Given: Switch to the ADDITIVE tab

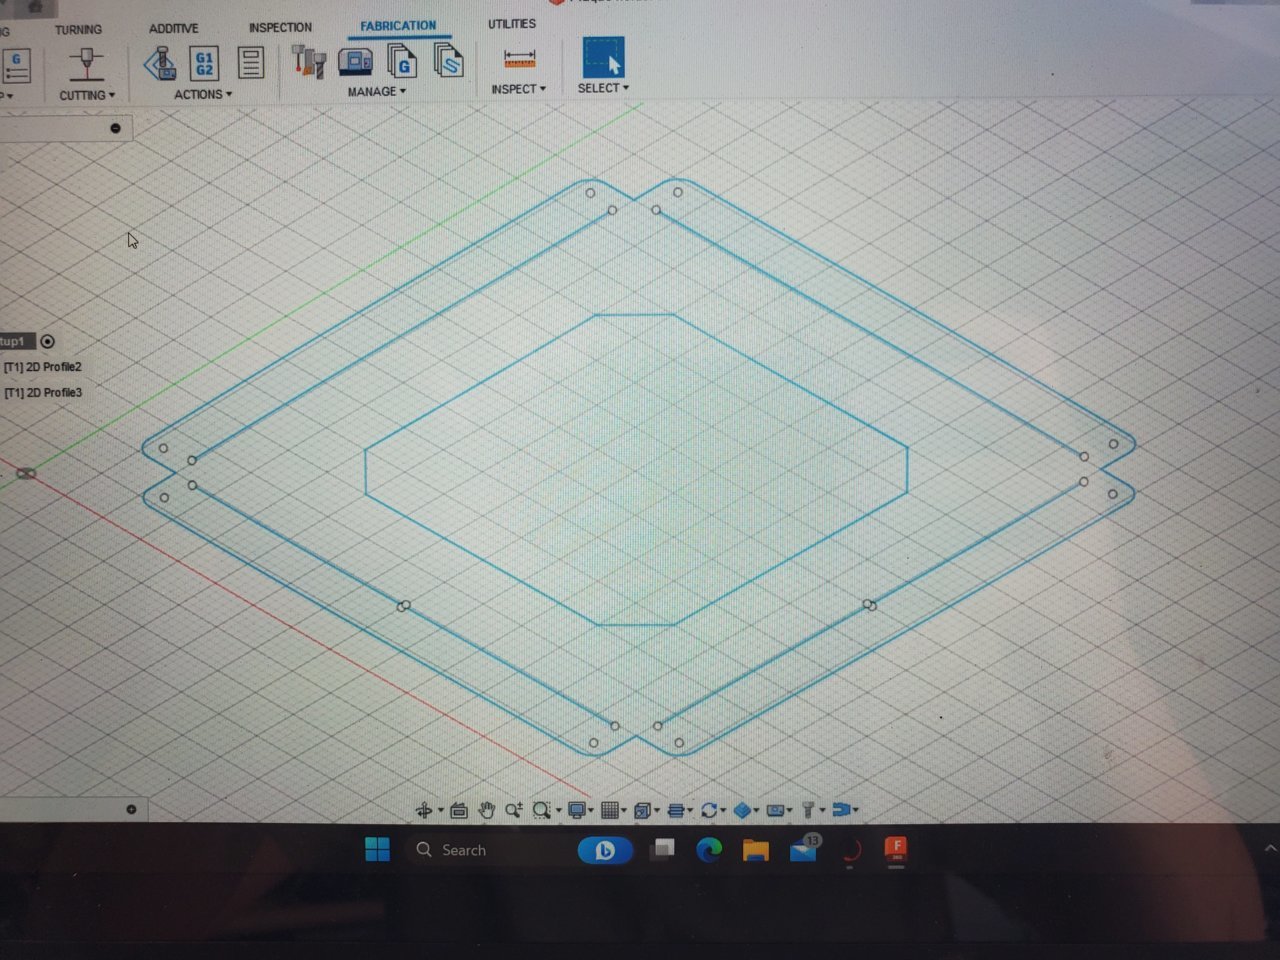Looking at the screenshot, I should click(174, 28).
